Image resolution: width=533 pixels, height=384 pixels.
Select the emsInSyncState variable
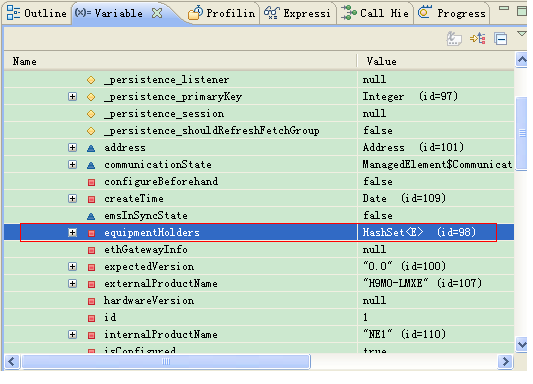[146, 215]
